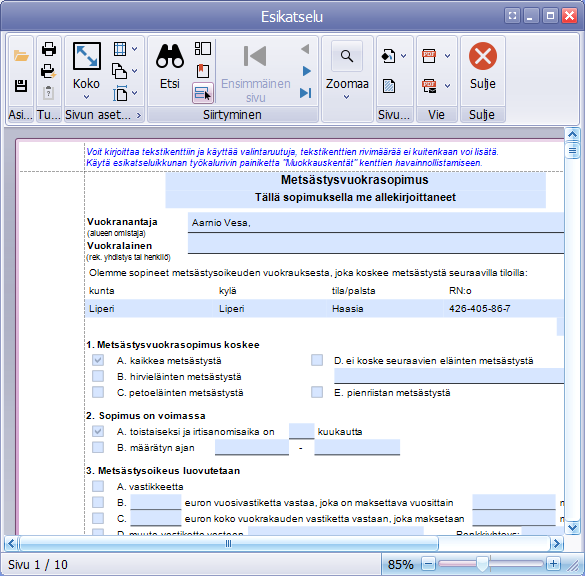Click the save diskette icon
Viewport: 585px width, 576px height.
[x=21, y=86]
